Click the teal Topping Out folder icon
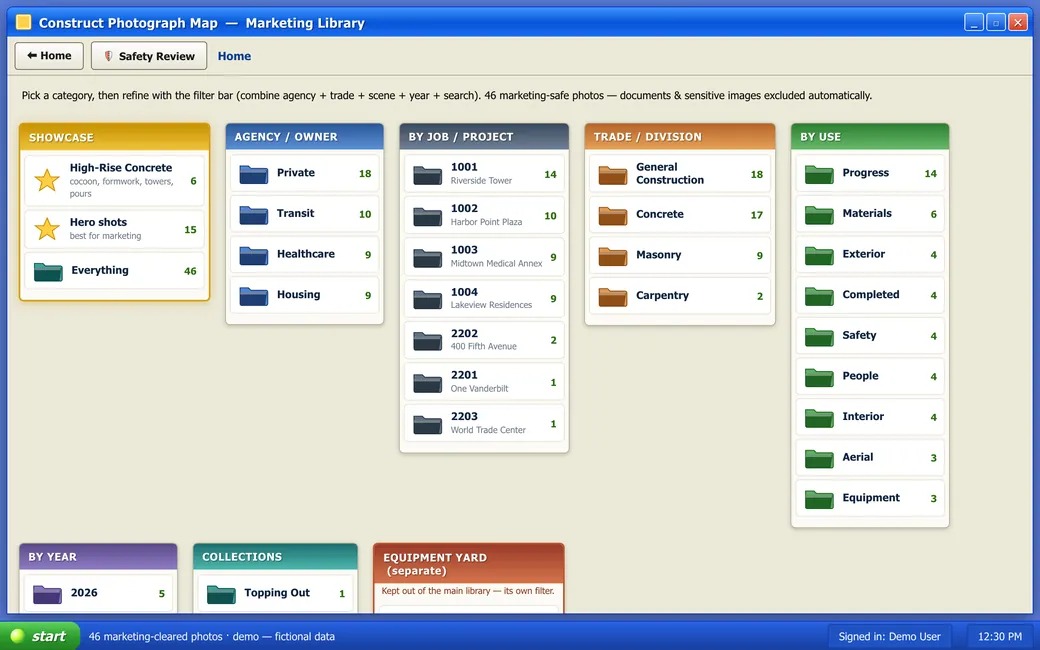This screenshot has width=1040, height=650. (x=221, y=594)
